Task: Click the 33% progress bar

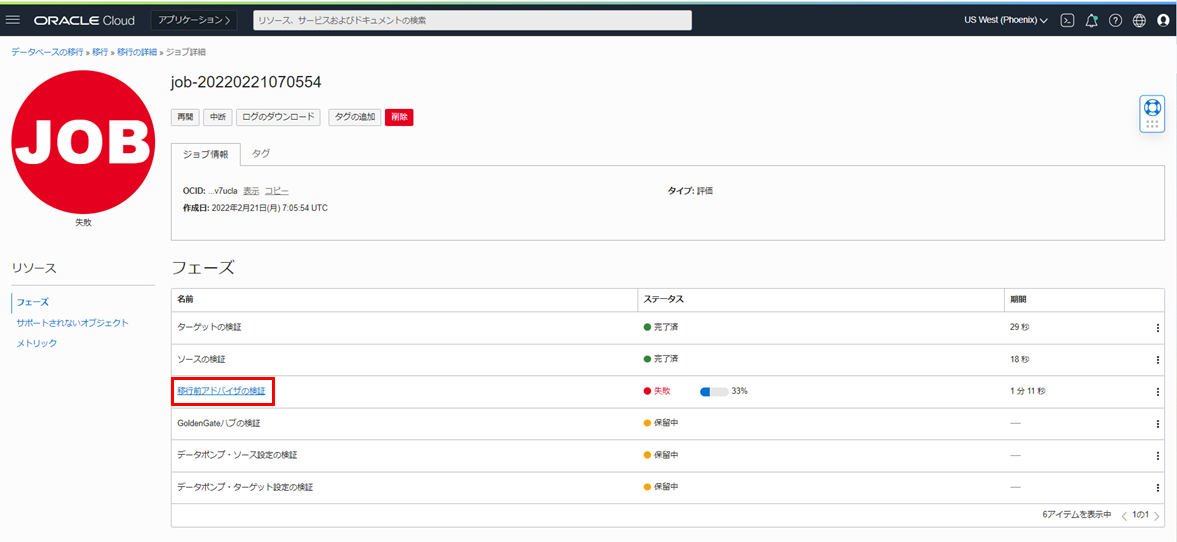Action: [x=713, y=391]
